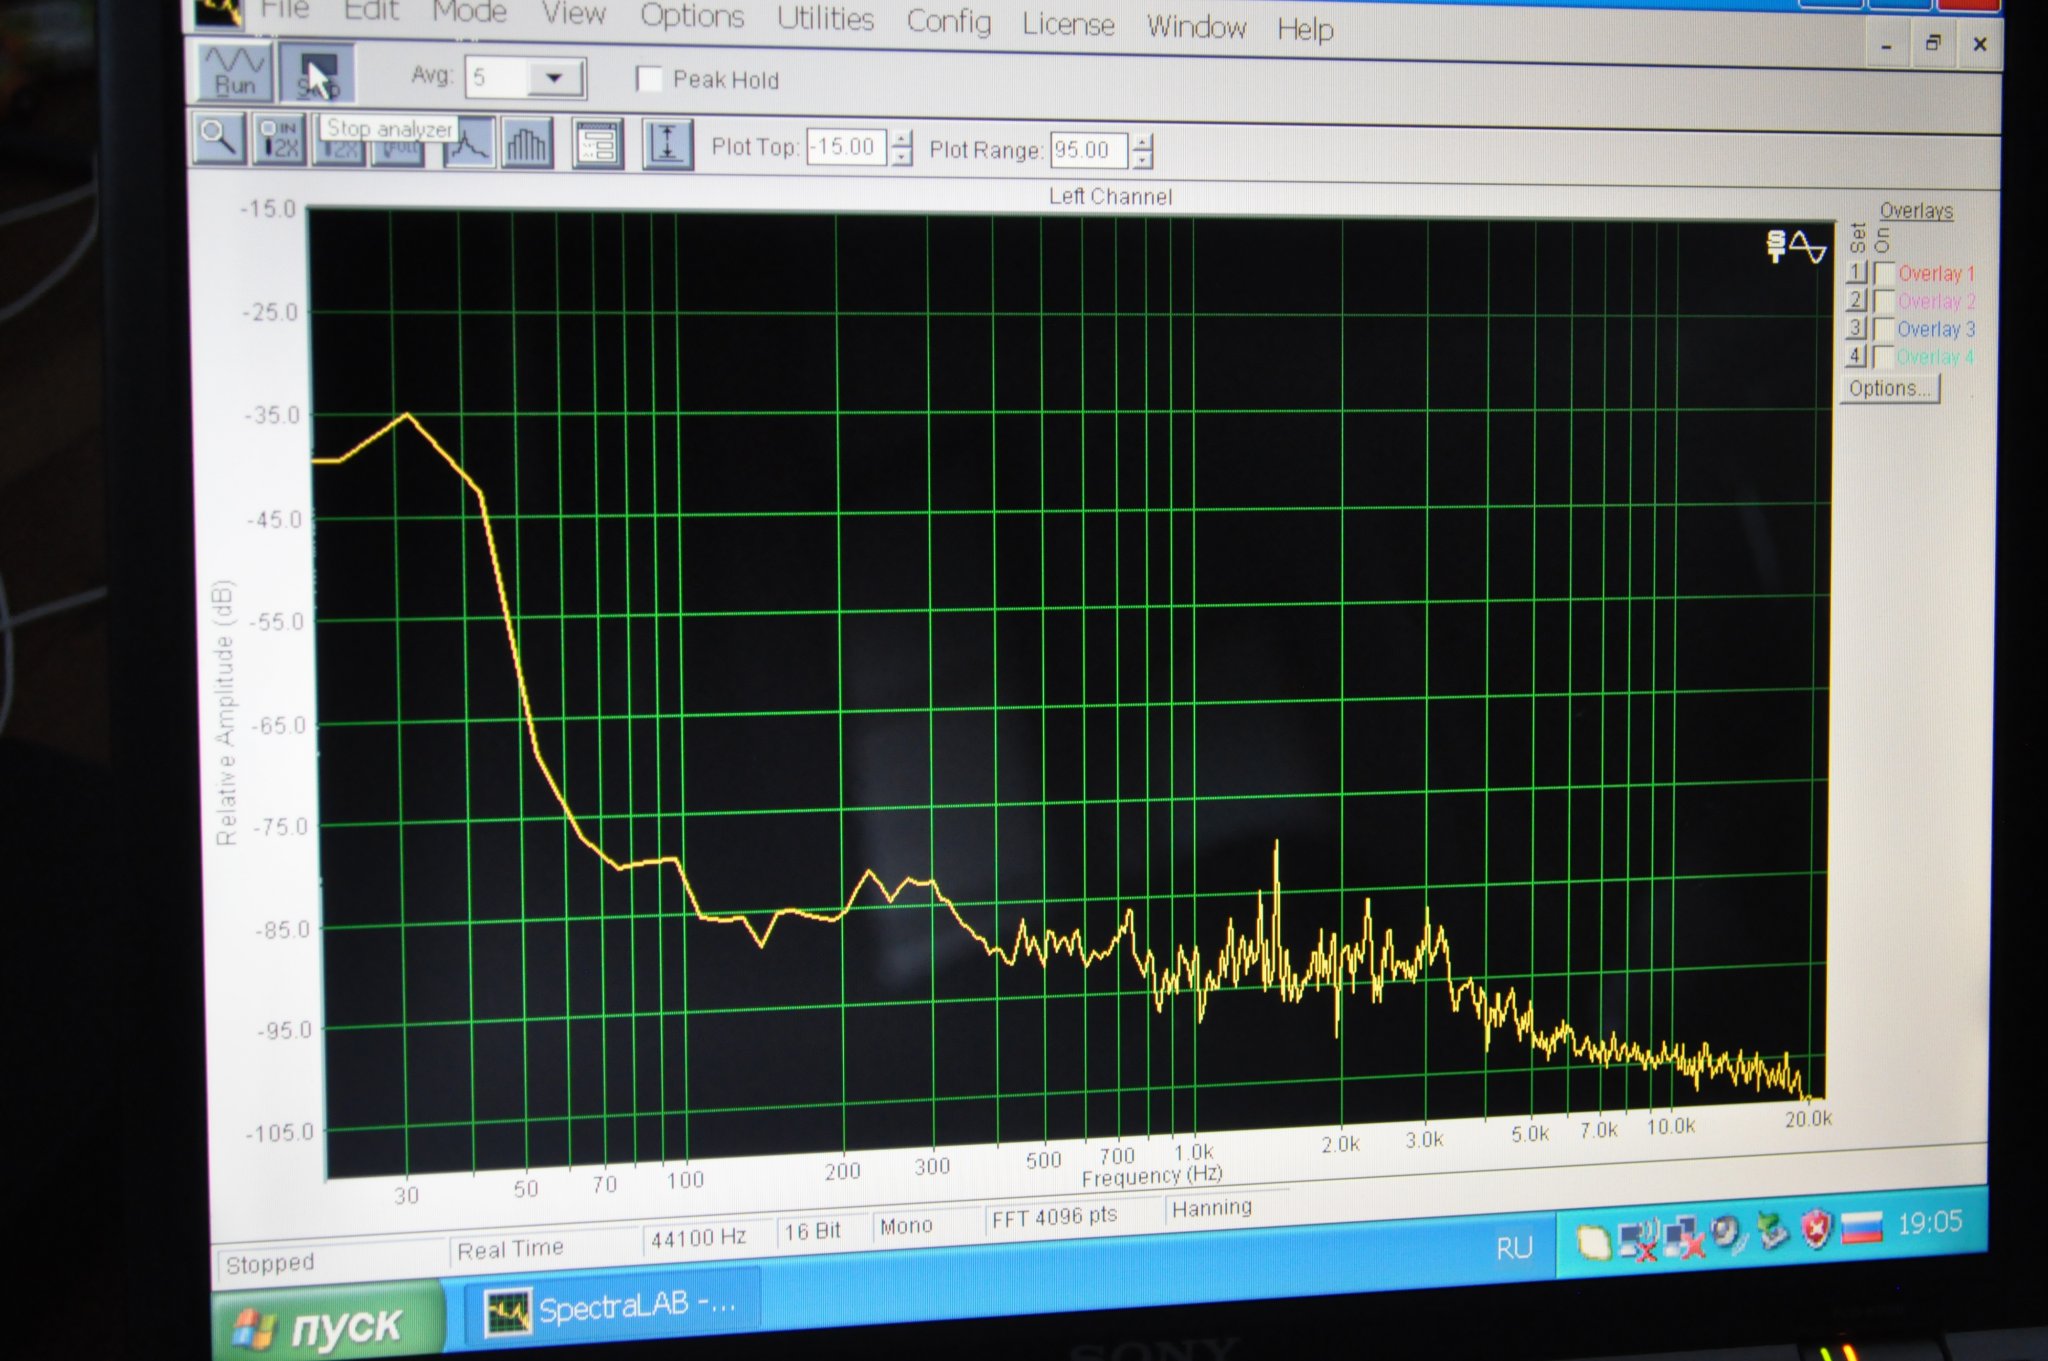Click the wireless network disconnected tray icon
The height and width of the screenshot is (1361, 2048).
[1639, 1240]
